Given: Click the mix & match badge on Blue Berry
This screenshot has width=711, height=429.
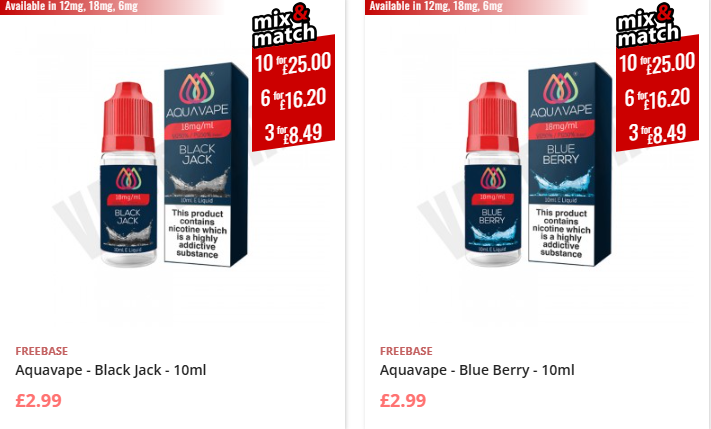Looking at the screenshot, I should click(x=648, y=25).
